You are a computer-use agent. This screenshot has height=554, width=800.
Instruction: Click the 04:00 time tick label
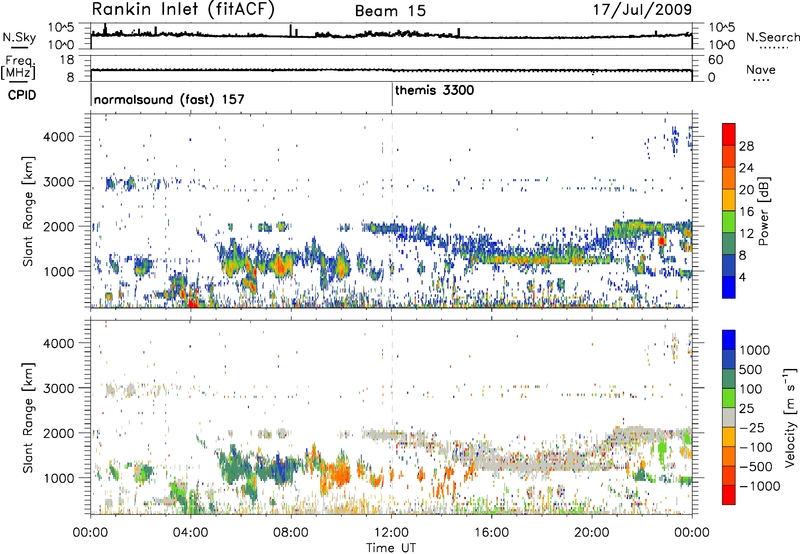(x=190, y=532)
